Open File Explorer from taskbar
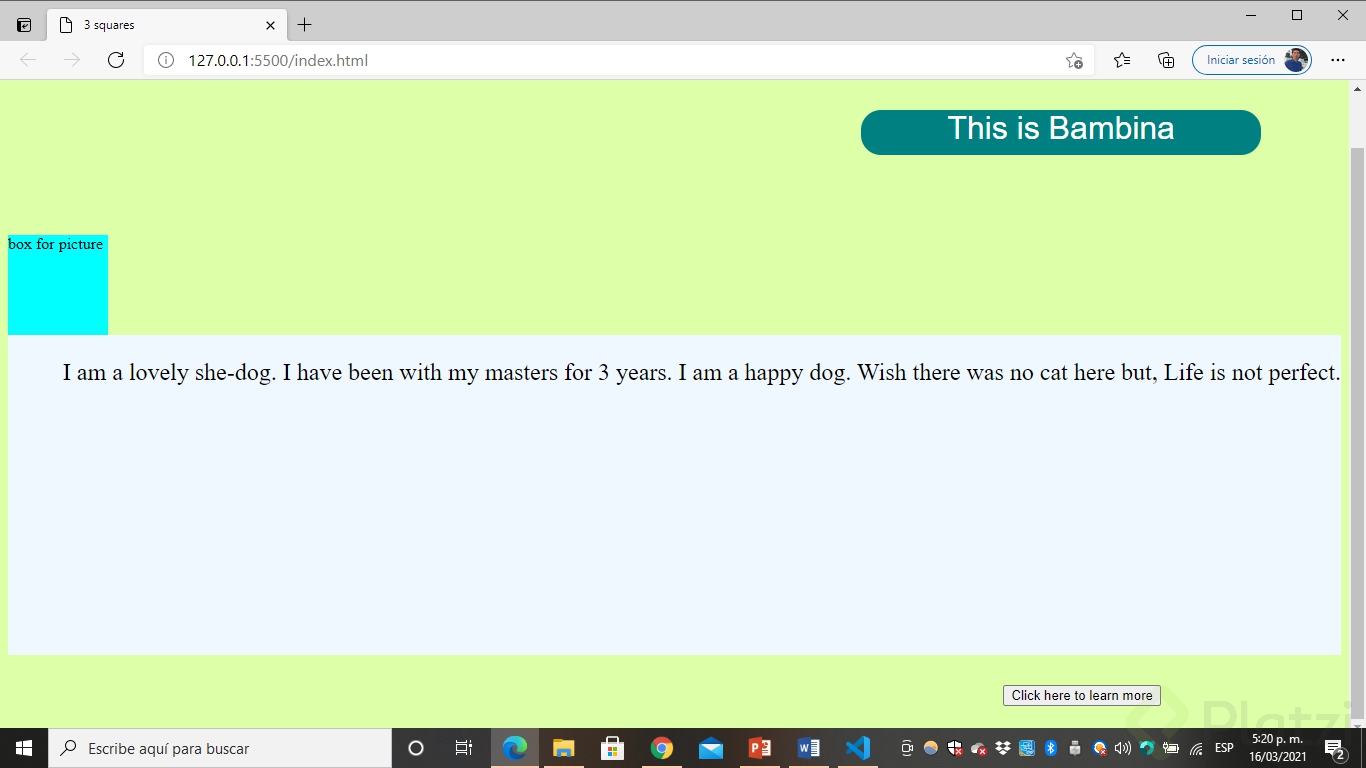 (564, 748)
